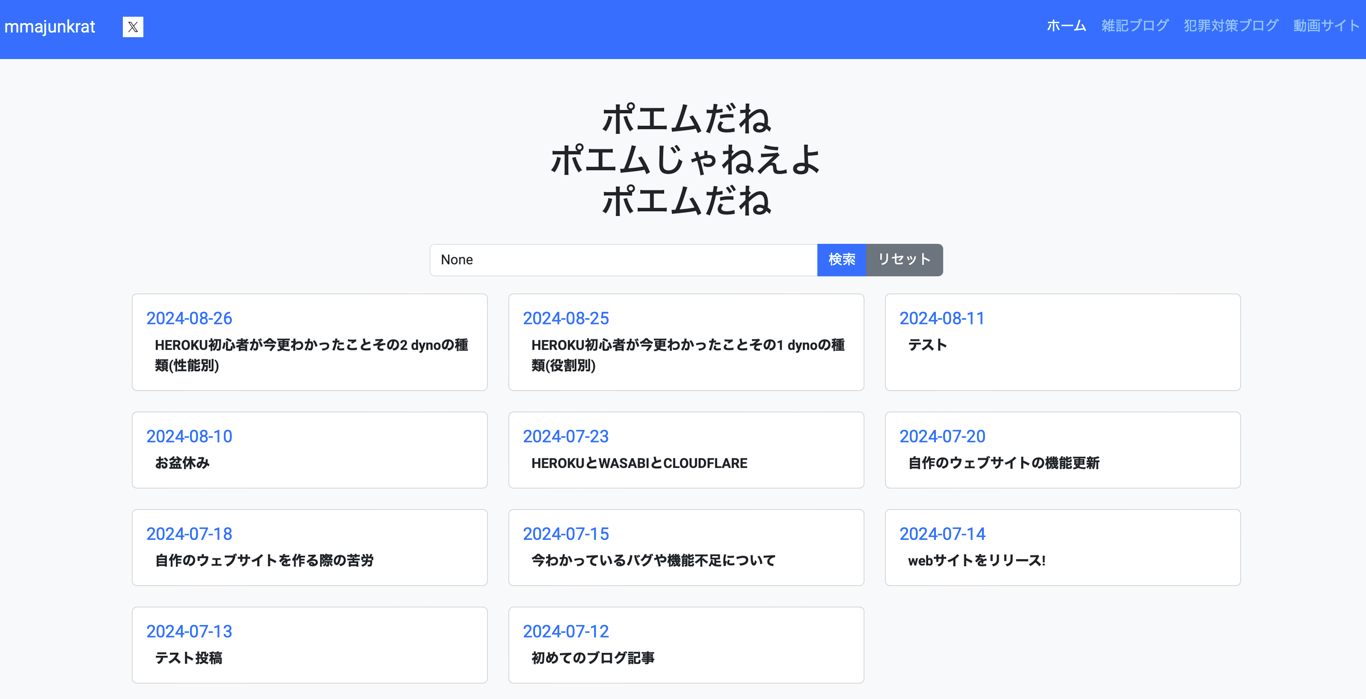Open the 2024-08-25 post date link
The height and width of the screenshot is (699, 1366).
pos(566,318)
